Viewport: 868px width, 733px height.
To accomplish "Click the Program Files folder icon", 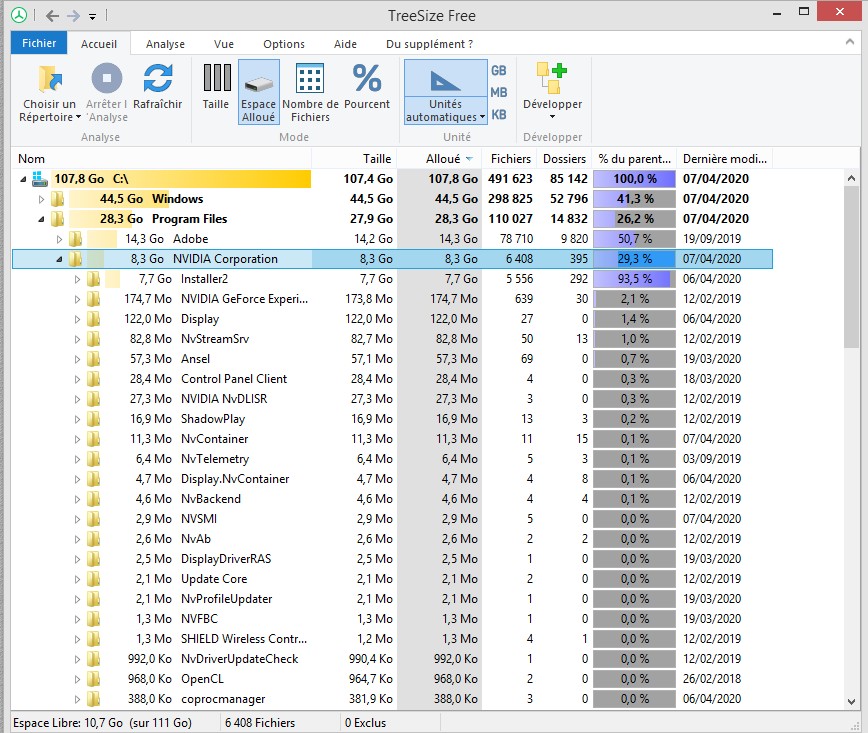I will point(58,219).
